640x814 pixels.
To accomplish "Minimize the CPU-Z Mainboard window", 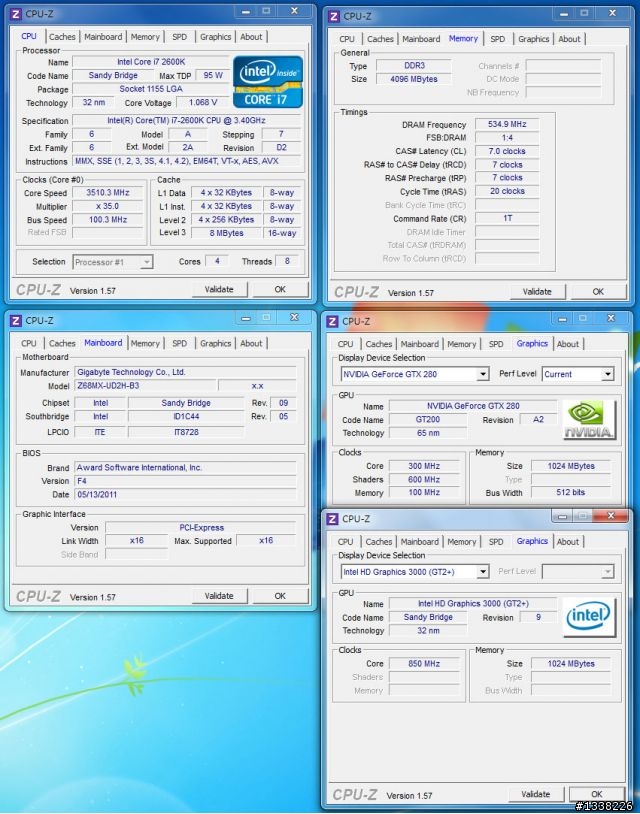I will pos(246,318).
